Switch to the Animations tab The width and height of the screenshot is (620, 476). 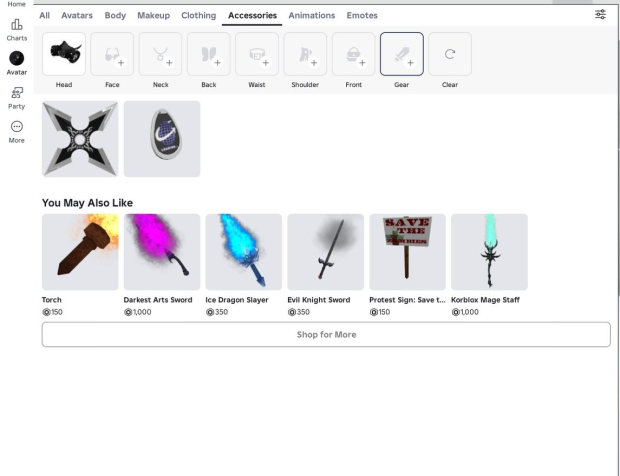312,16
